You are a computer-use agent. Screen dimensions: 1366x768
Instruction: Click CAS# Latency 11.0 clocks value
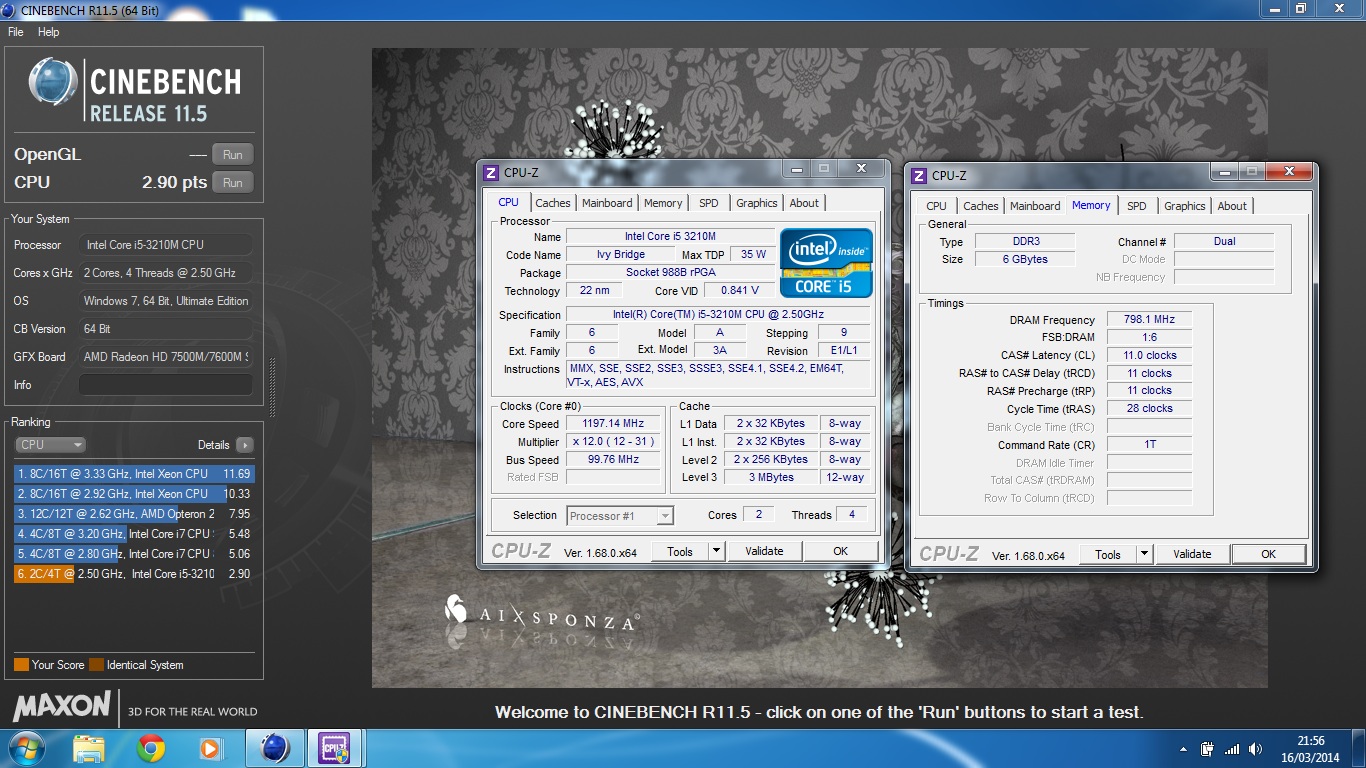tap(1149, 356)
